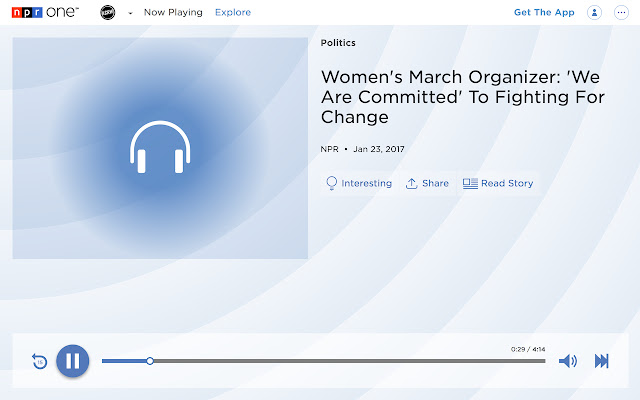The image size is (640, 400).
Task: Mute the volume speaker icon
Action: [568, 361]
